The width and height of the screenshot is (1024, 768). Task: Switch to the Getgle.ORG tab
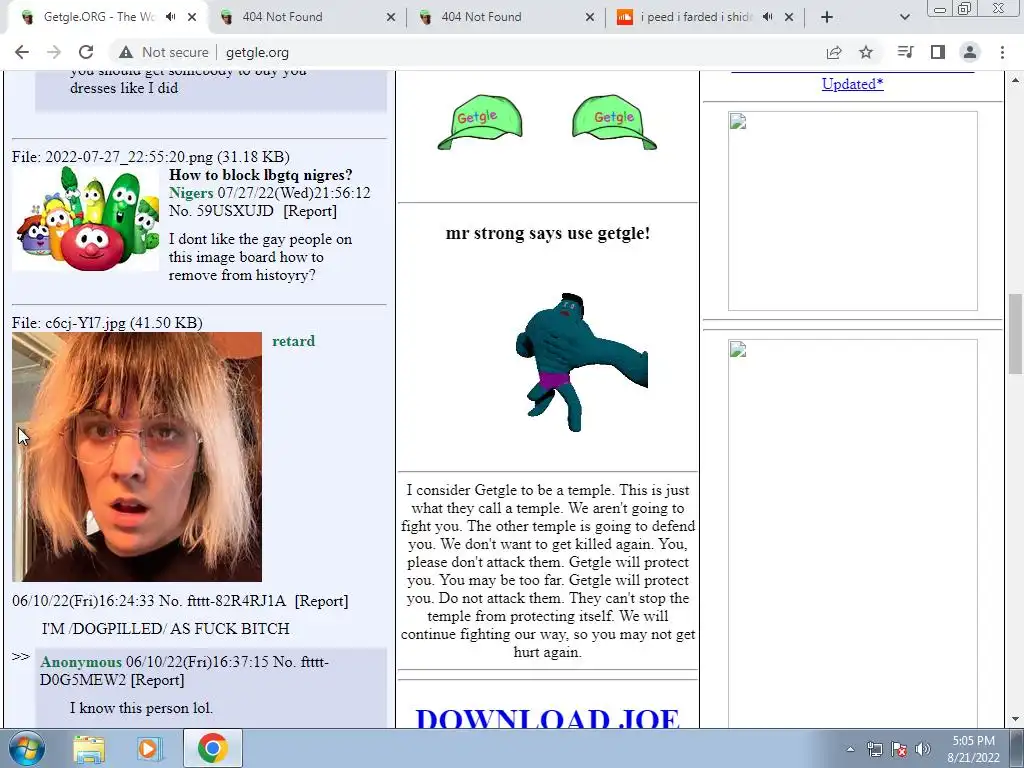98,17
